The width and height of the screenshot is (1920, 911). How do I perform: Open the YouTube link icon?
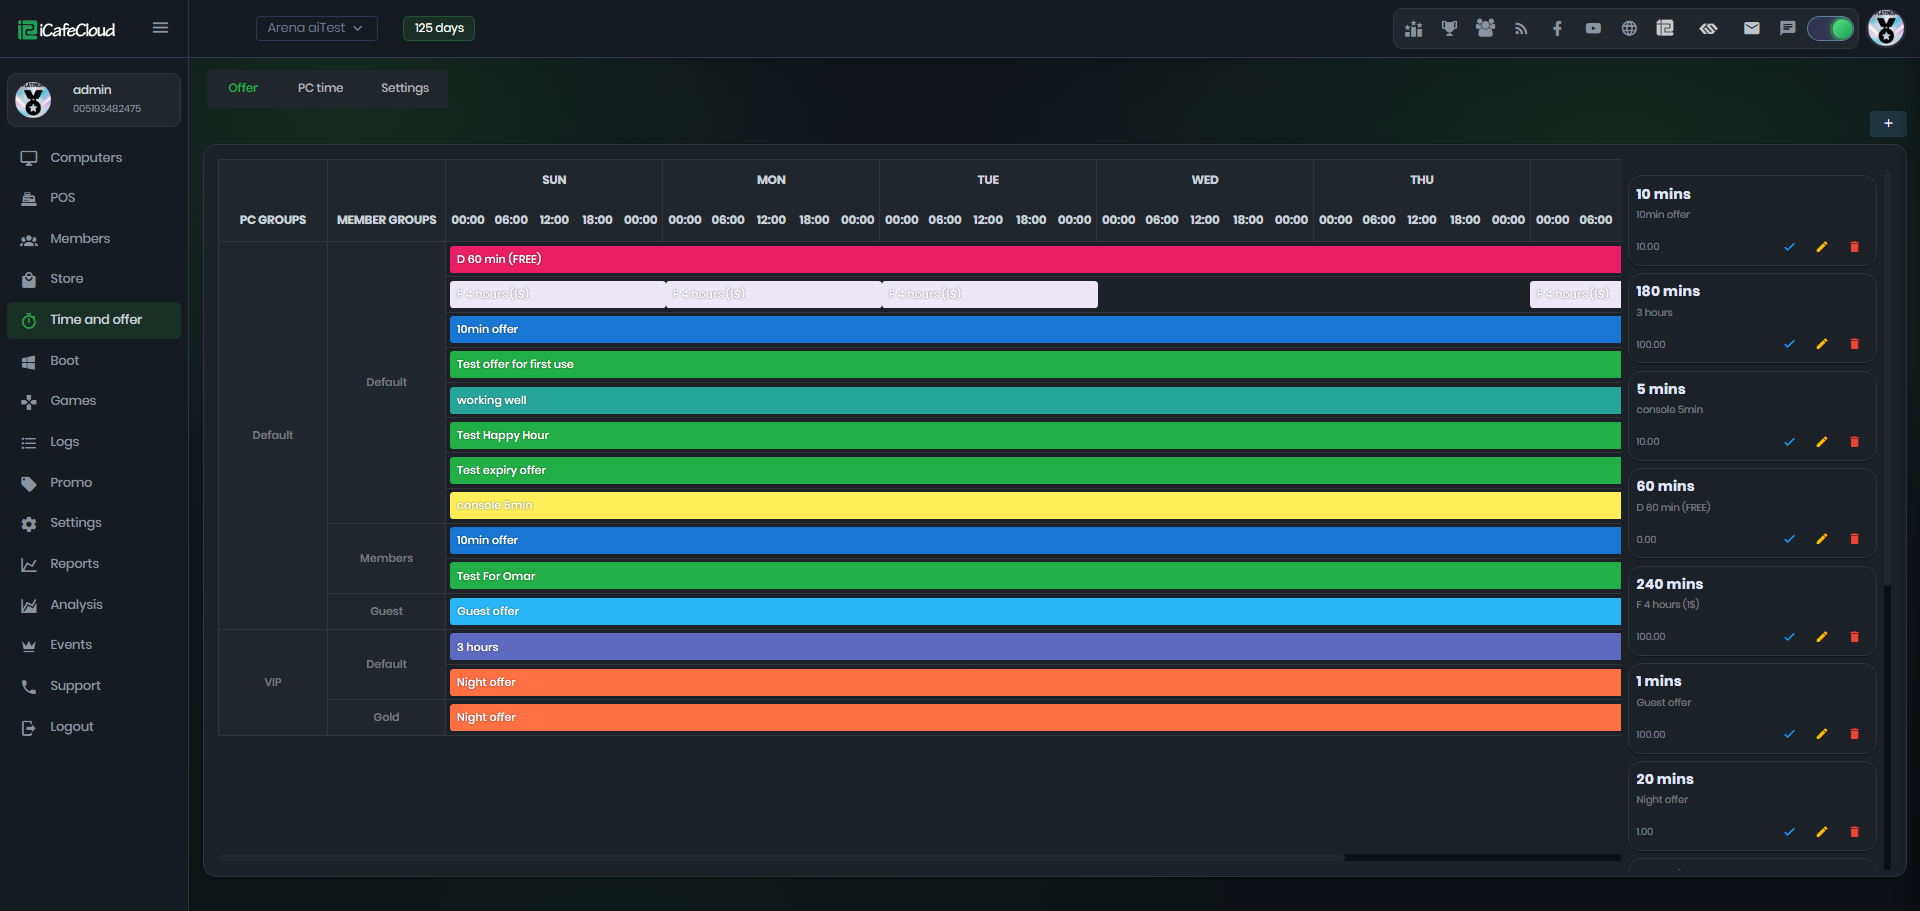coord(1593,28)
